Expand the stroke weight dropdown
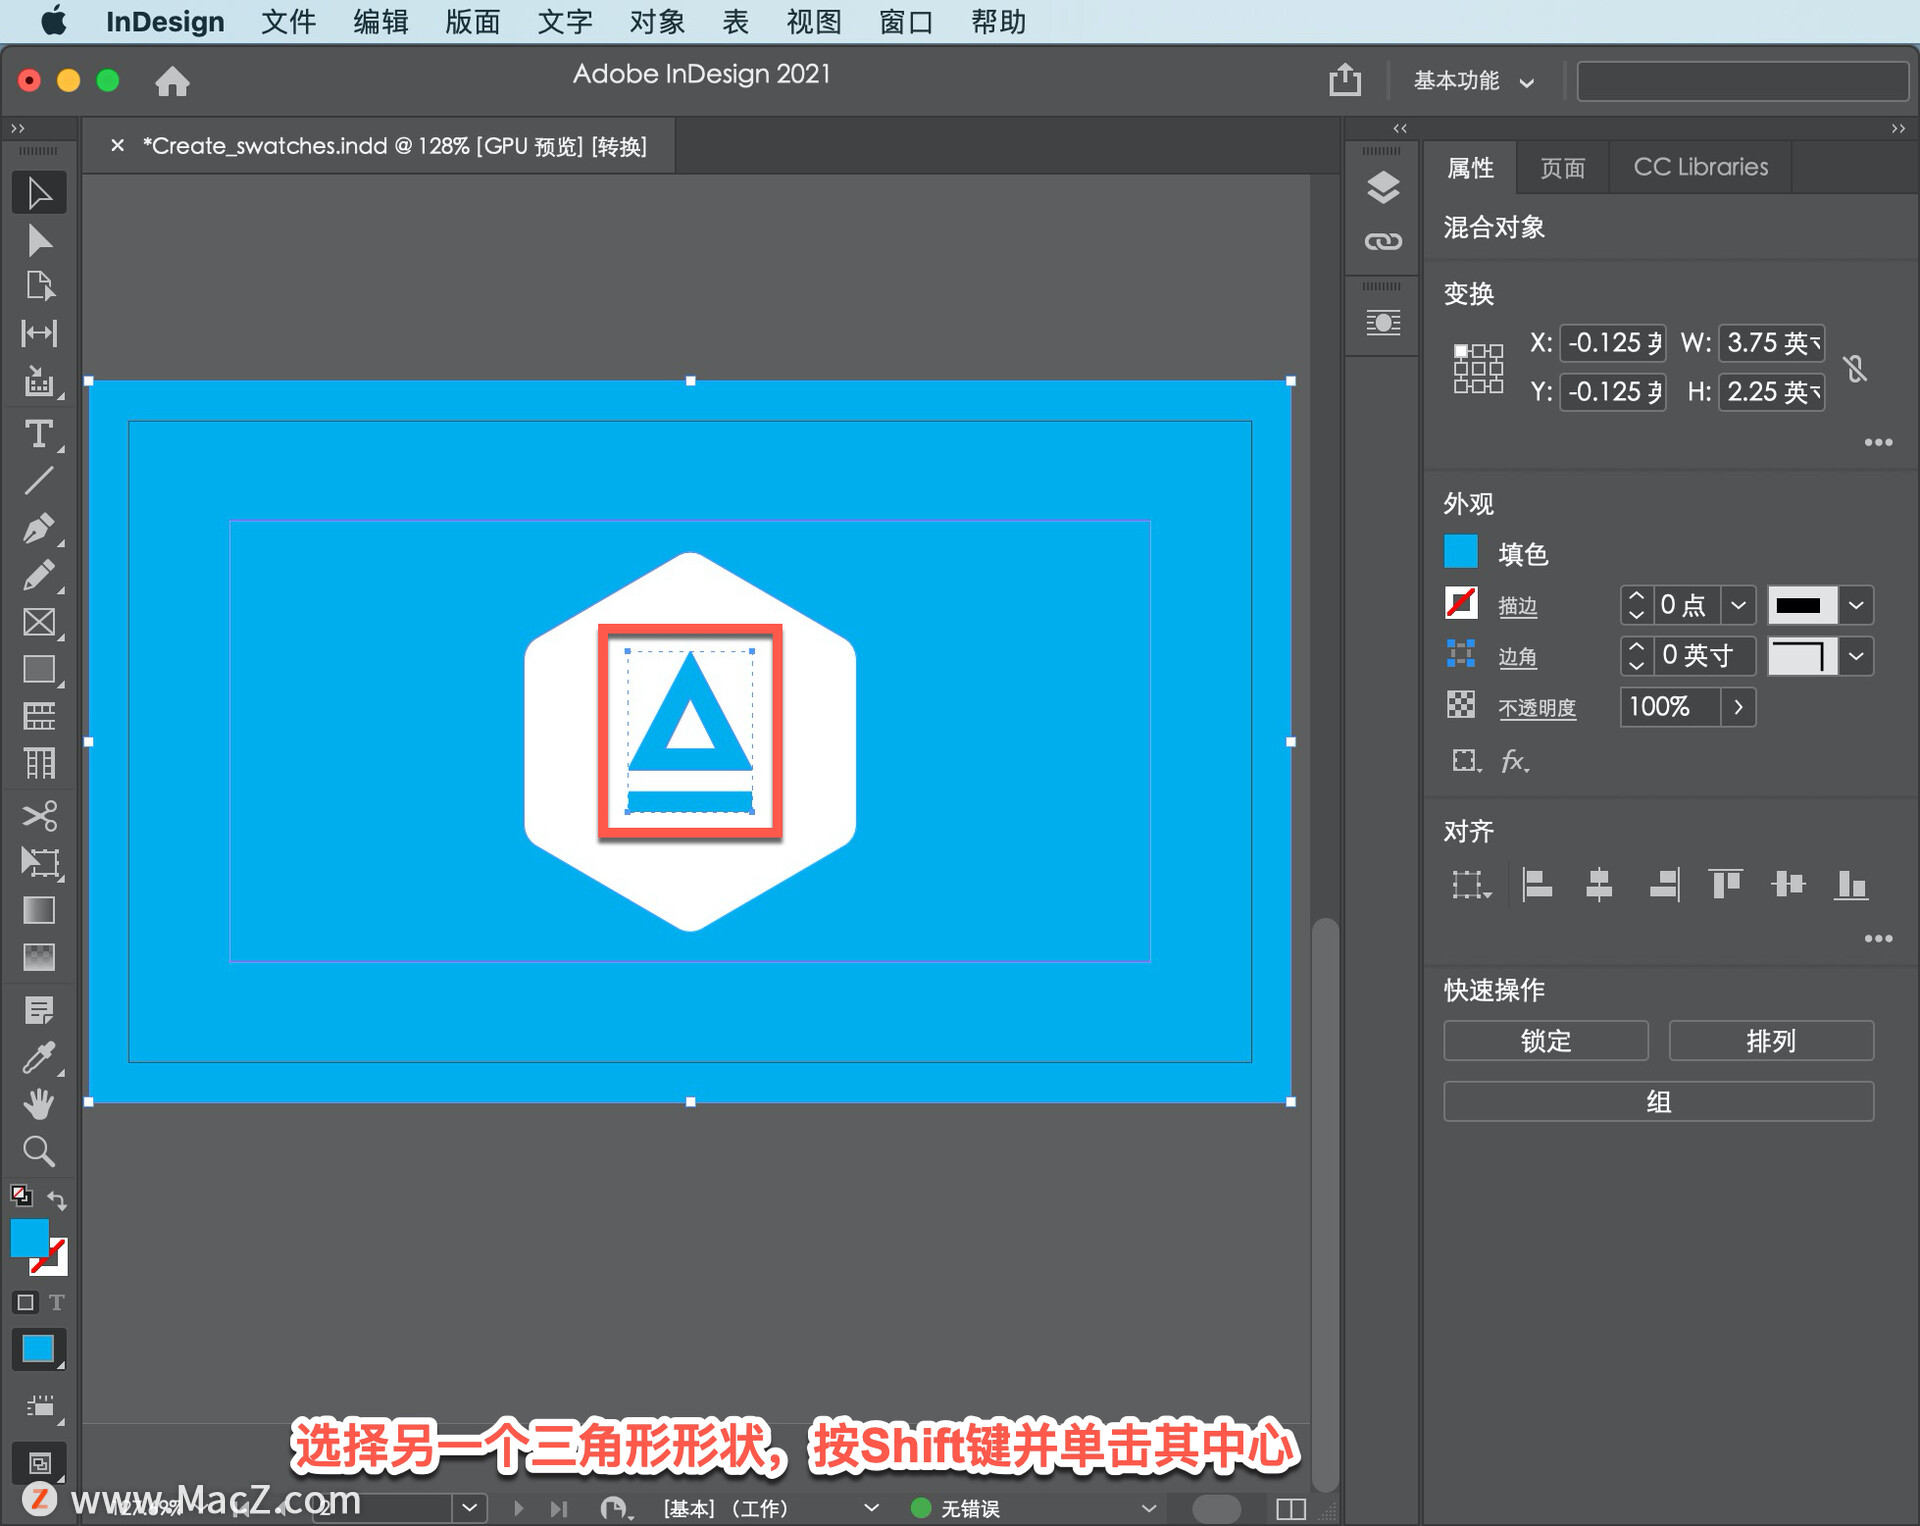This screenshot has height=1526, width=1920. 1738,605
